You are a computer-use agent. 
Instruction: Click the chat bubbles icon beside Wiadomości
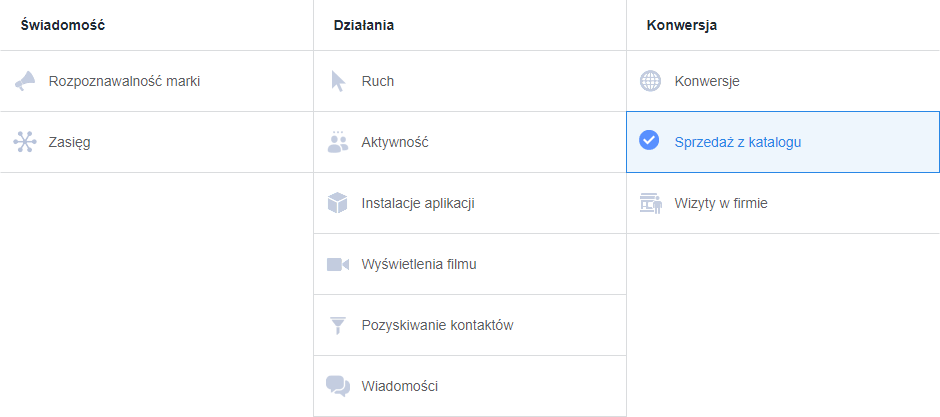coord(338,386)
